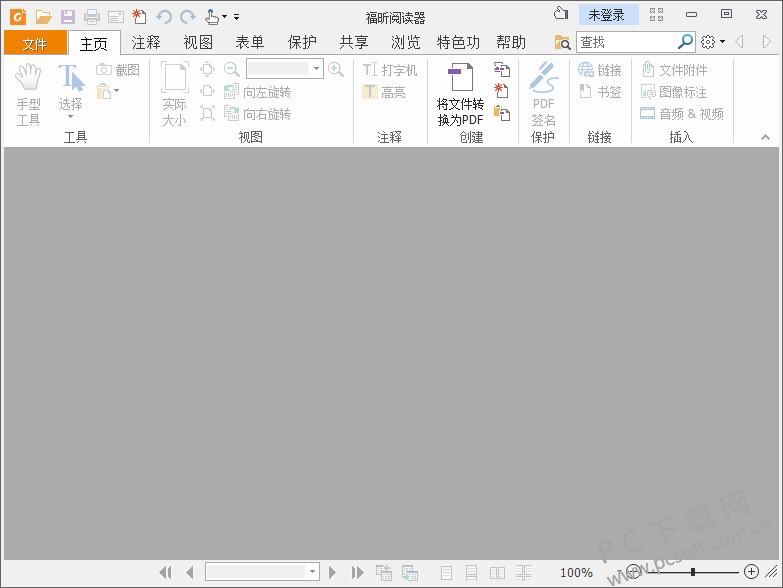Screen dimensions: 783x588
Task: Select facing pages layout icon
Action: 497,573
